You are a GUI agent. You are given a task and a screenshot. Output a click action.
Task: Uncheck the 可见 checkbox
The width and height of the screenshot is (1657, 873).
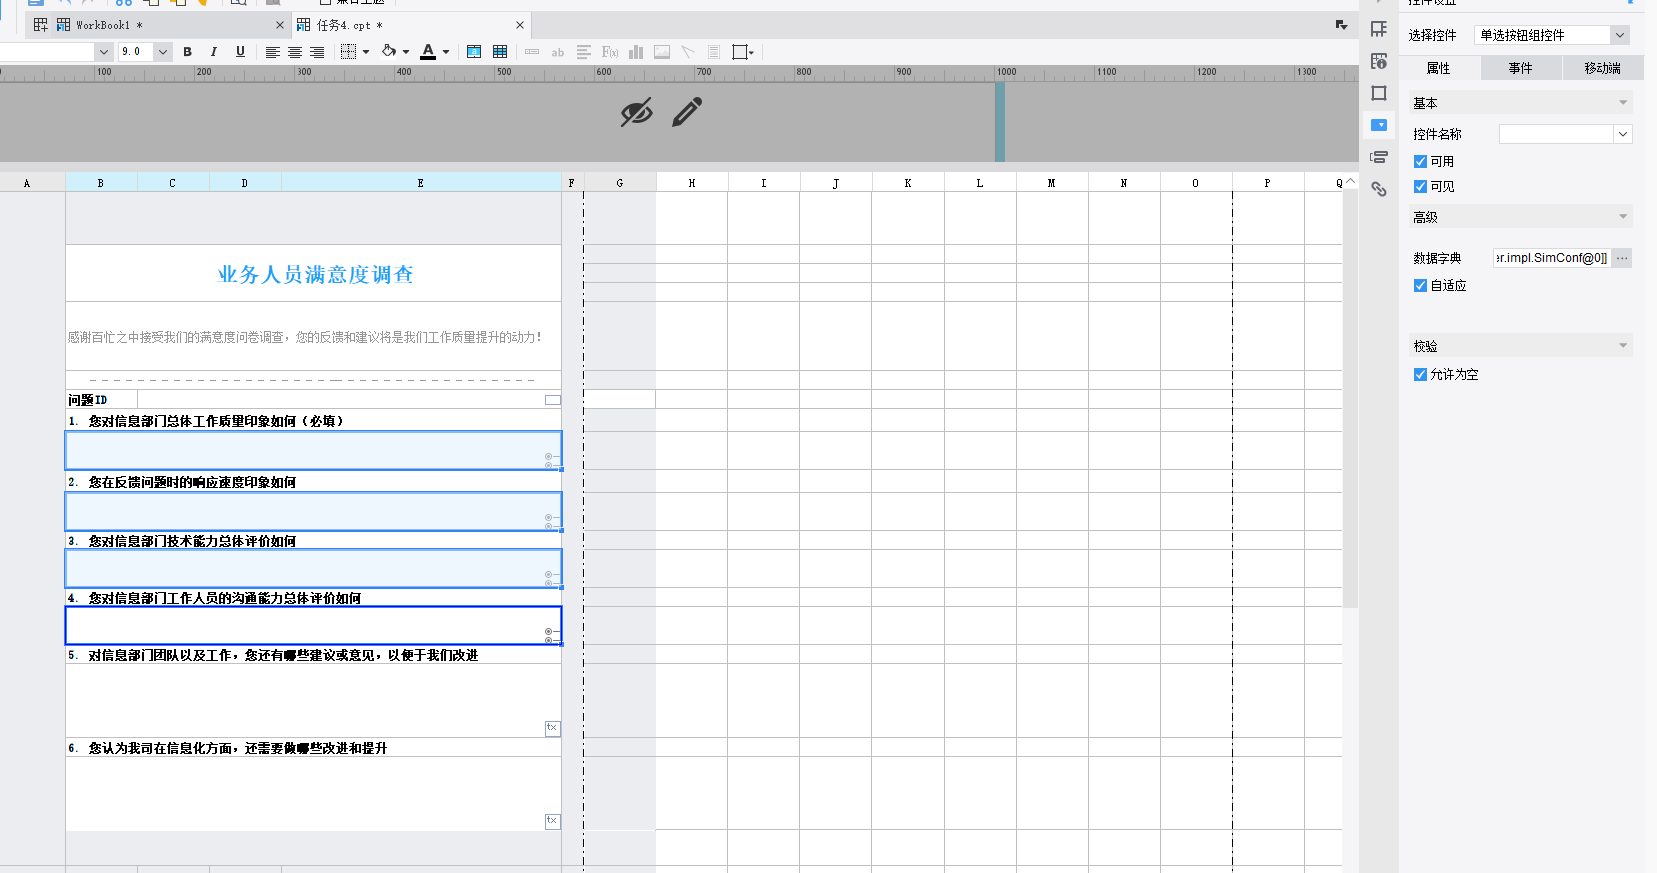pyautogui.click(x=1420, y=186)
